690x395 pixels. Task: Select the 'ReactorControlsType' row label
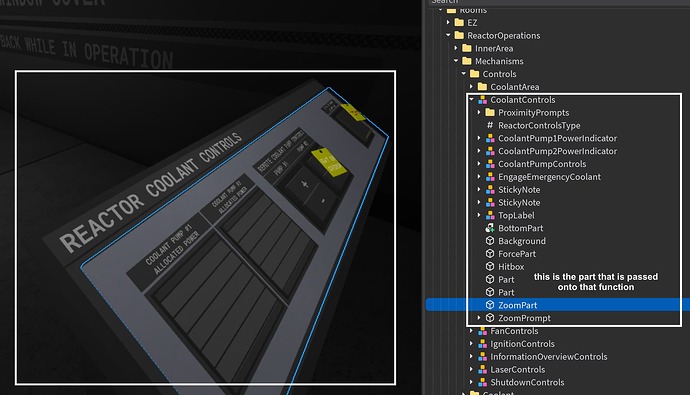pyautogui.click(x=539, y=125)
